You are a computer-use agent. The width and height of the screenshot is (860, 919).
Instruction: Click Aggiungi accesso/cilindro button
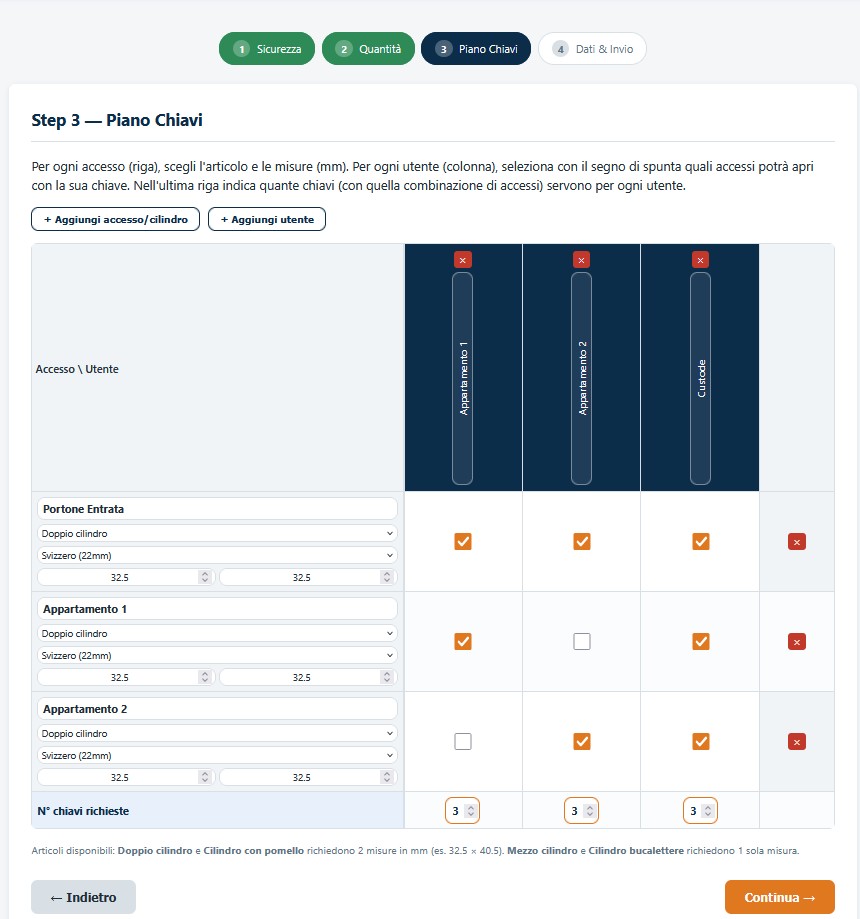[115, 219]
